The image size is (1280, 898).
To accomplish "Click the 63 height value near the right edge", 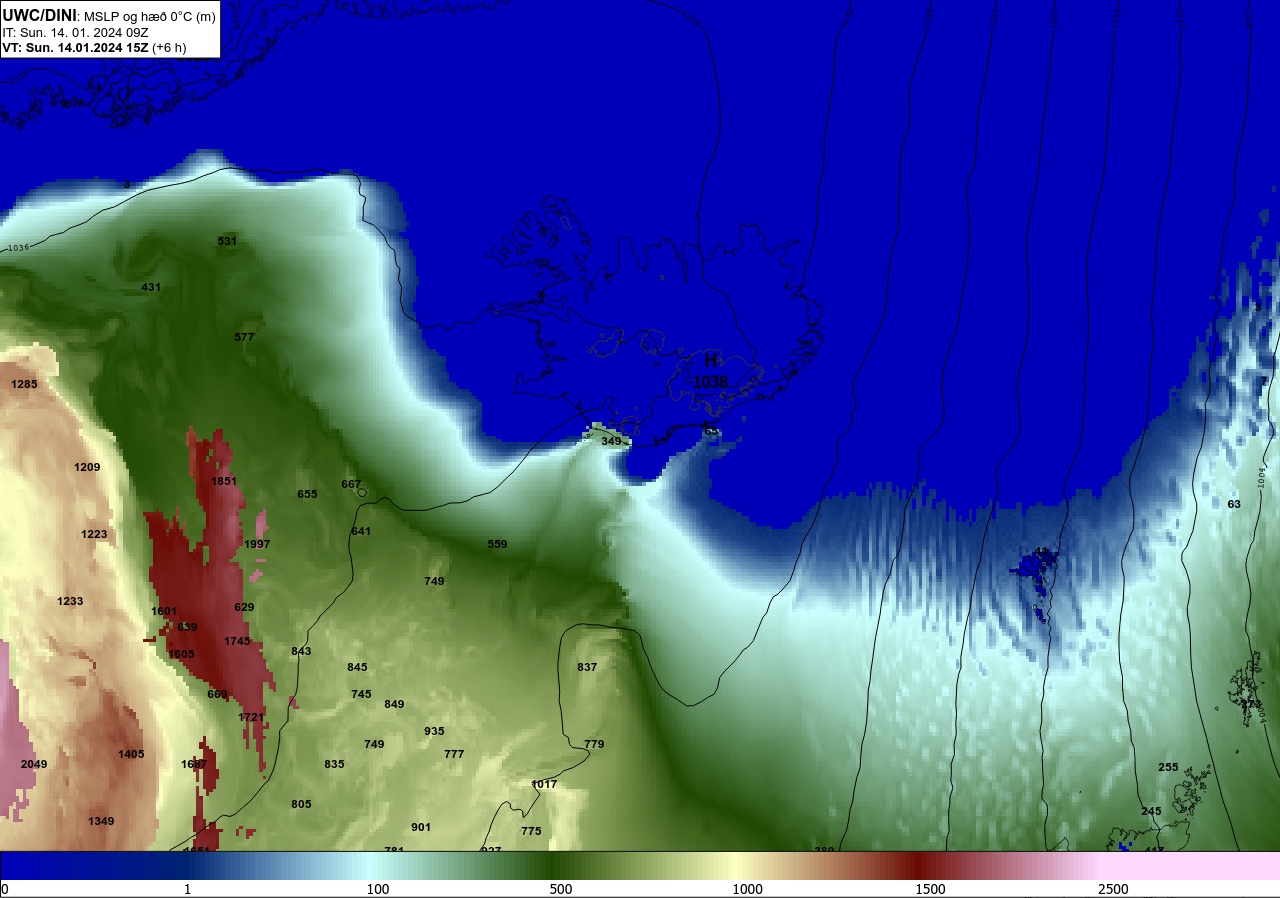I will pyautogui.click(x=1234, y=504).
